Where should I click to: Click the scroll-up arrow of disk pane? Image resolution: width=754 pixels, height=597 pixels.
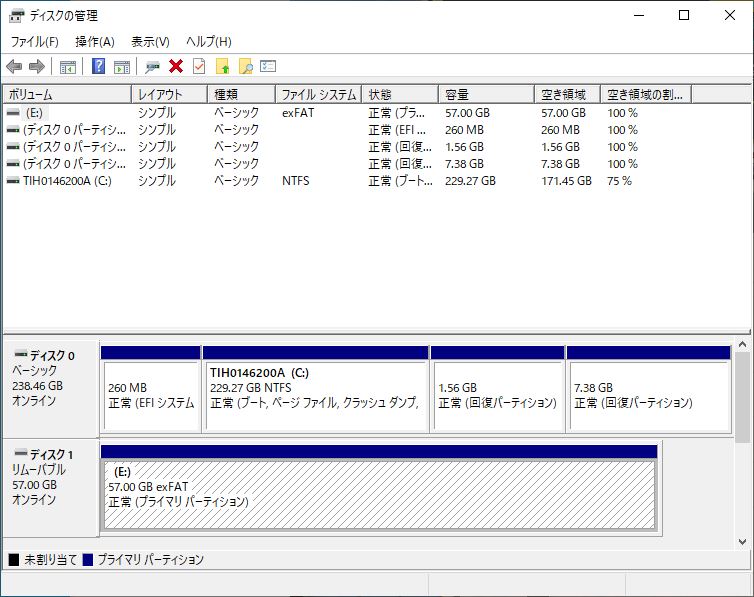point(742,345)
